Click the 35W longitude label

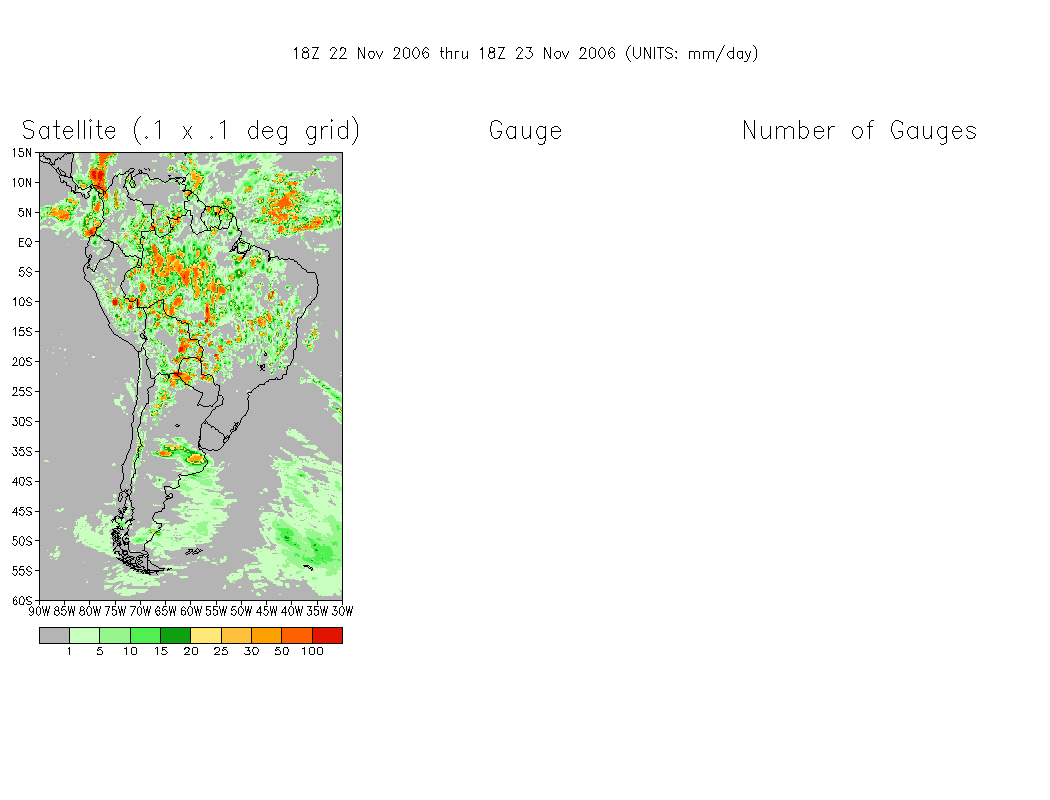point(317,611)
